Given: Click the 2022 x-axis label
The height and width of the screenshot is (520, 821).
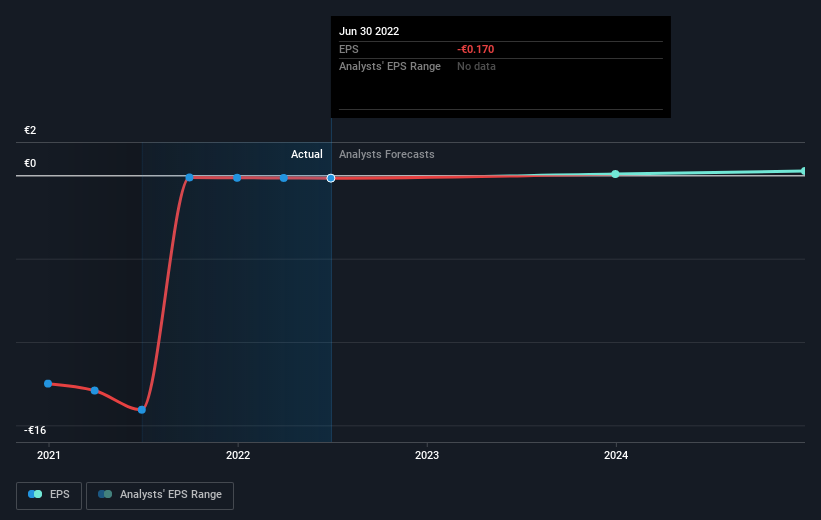Looking at the screenshot, I should pos(238,455).
